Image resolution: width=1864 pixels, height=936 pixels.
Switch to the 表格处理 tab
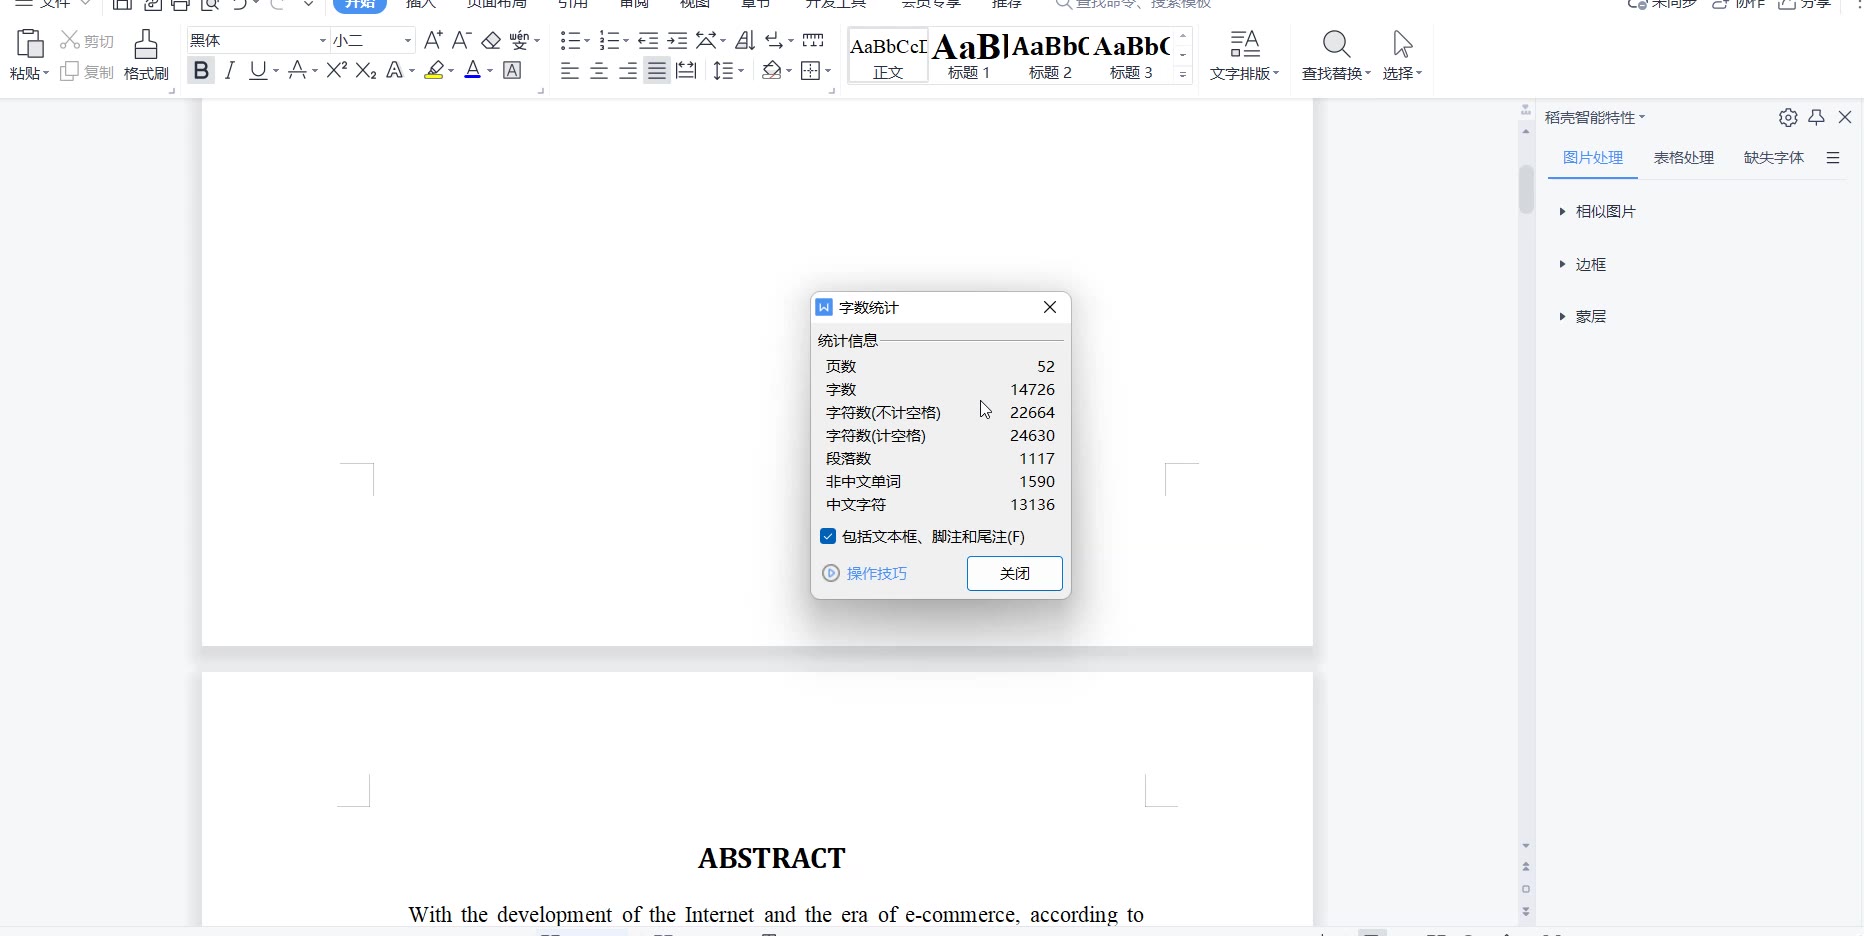[1684, 158]
